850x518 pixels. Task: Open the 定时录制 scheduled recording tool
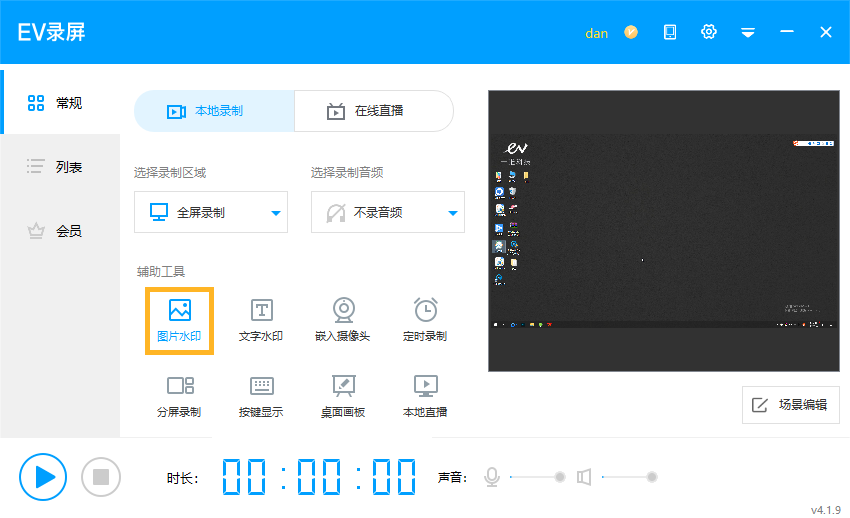coord(426,321)
